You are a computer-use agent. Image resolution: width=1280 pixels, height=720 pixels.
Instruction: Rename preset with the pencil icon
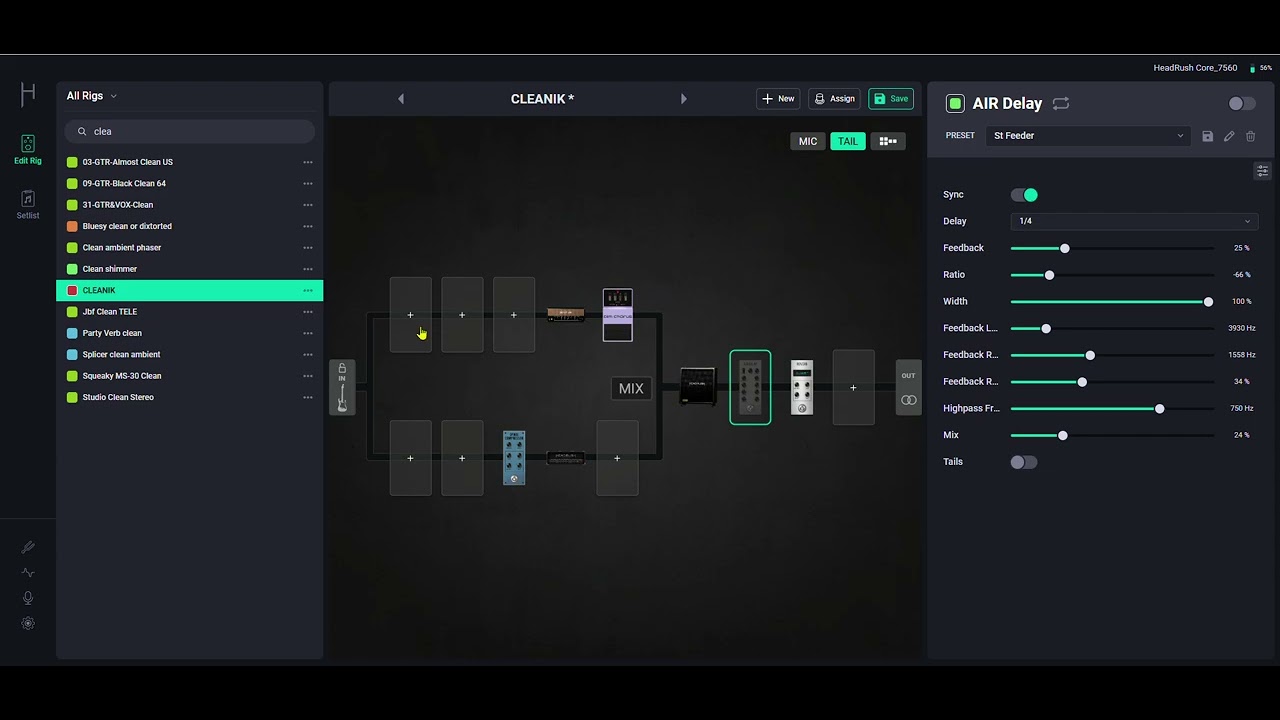(x=1229, y=136)
